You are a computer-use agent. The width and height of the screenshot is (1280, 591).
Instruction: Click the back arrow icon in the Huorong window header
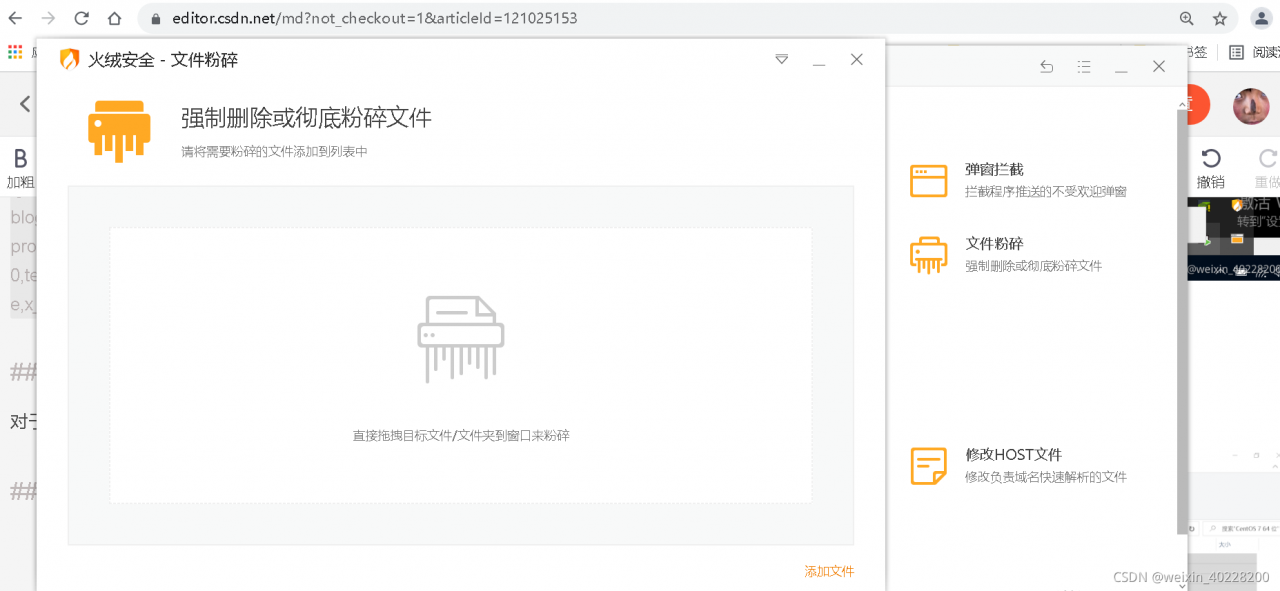[x=1046, y=66]
